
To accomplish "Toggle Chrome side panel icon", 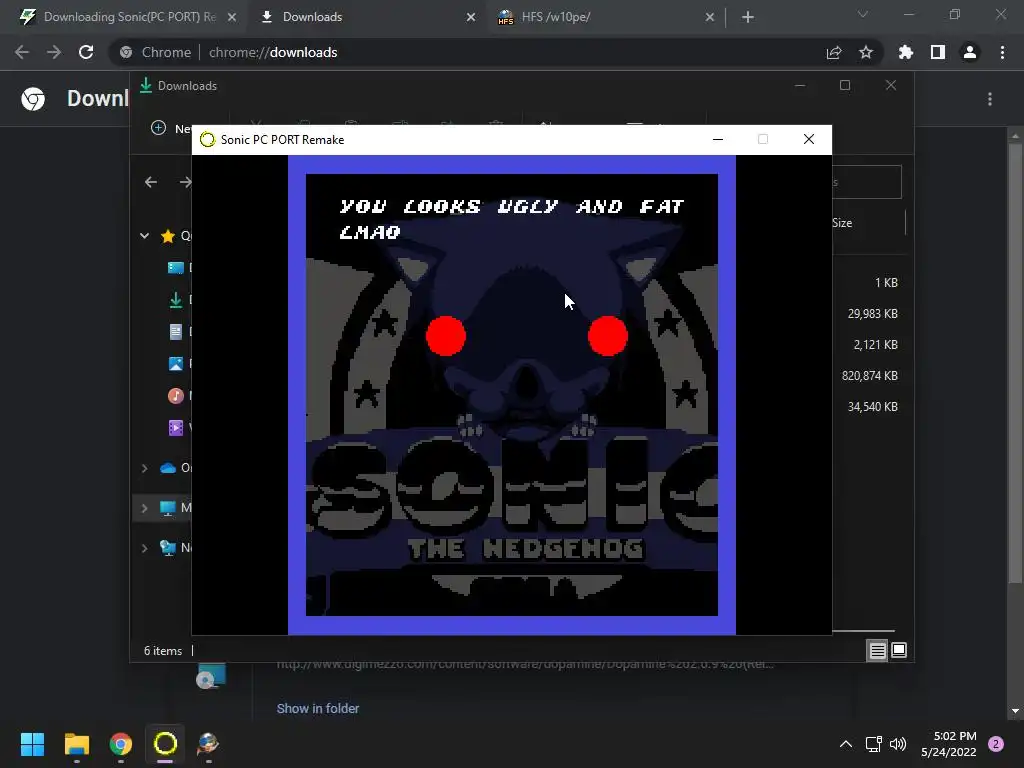I will tap(938, 52).
